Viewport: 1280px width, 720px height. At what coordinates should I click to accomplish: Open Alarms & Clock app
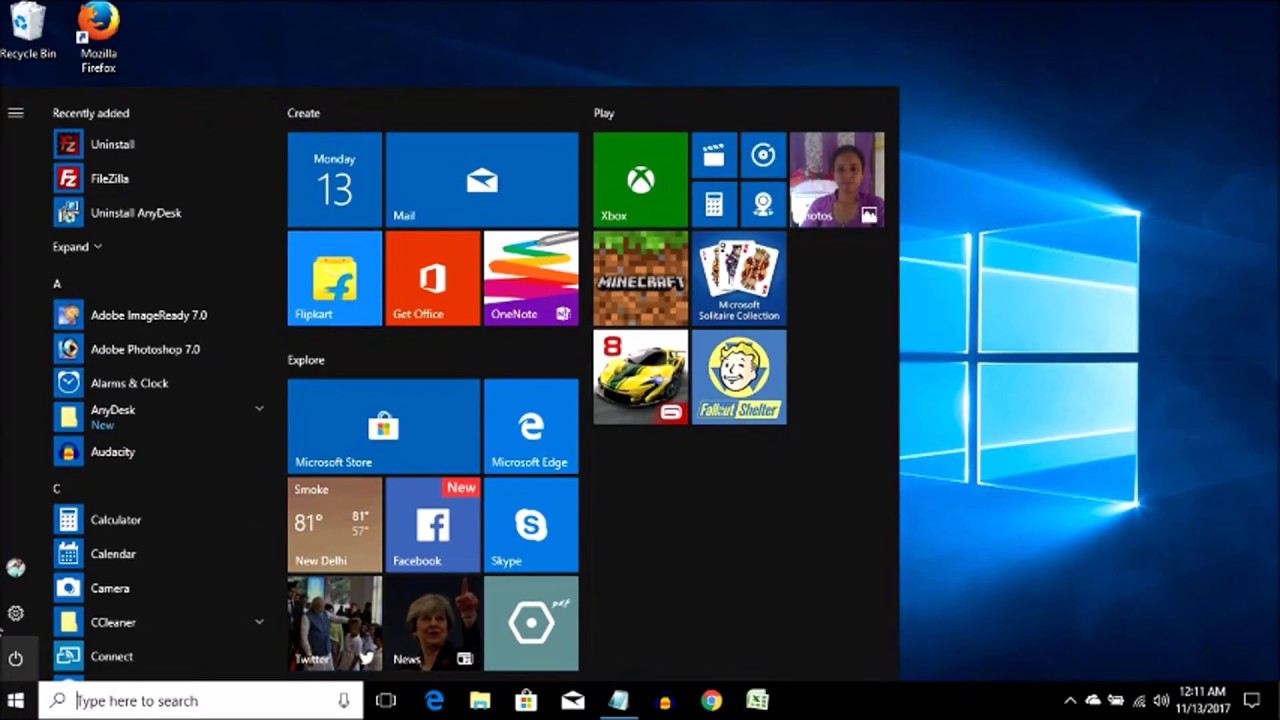(160, 383)
